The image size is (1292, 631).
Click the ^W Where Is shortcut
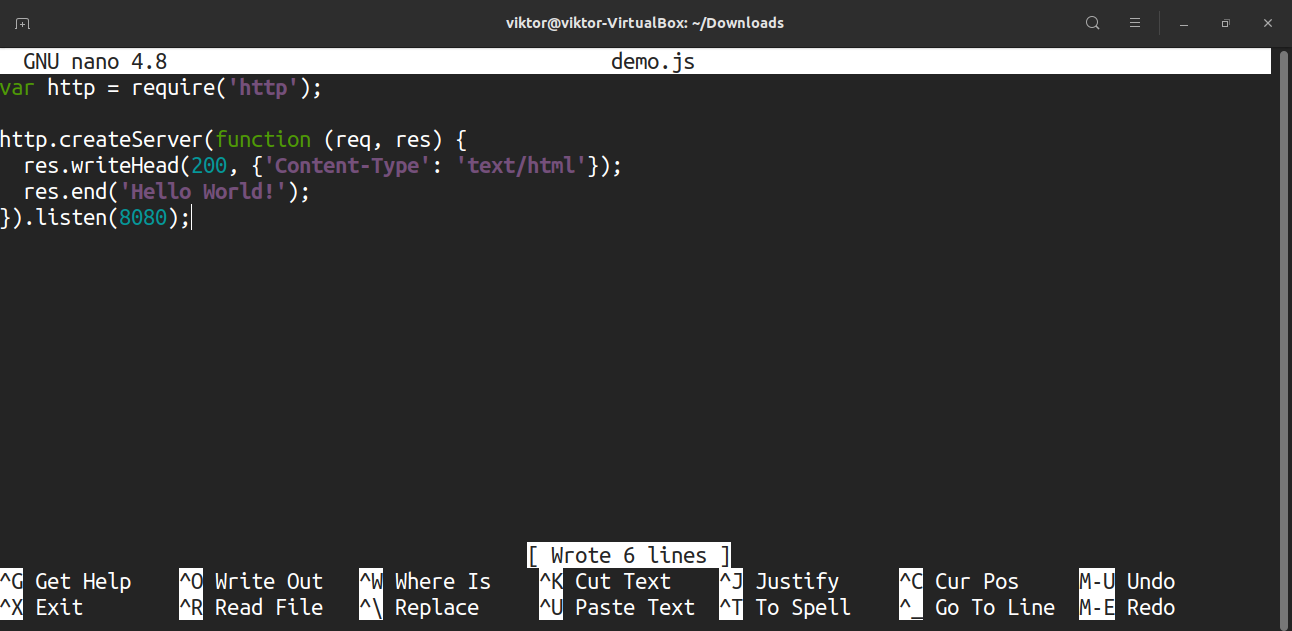425,582
